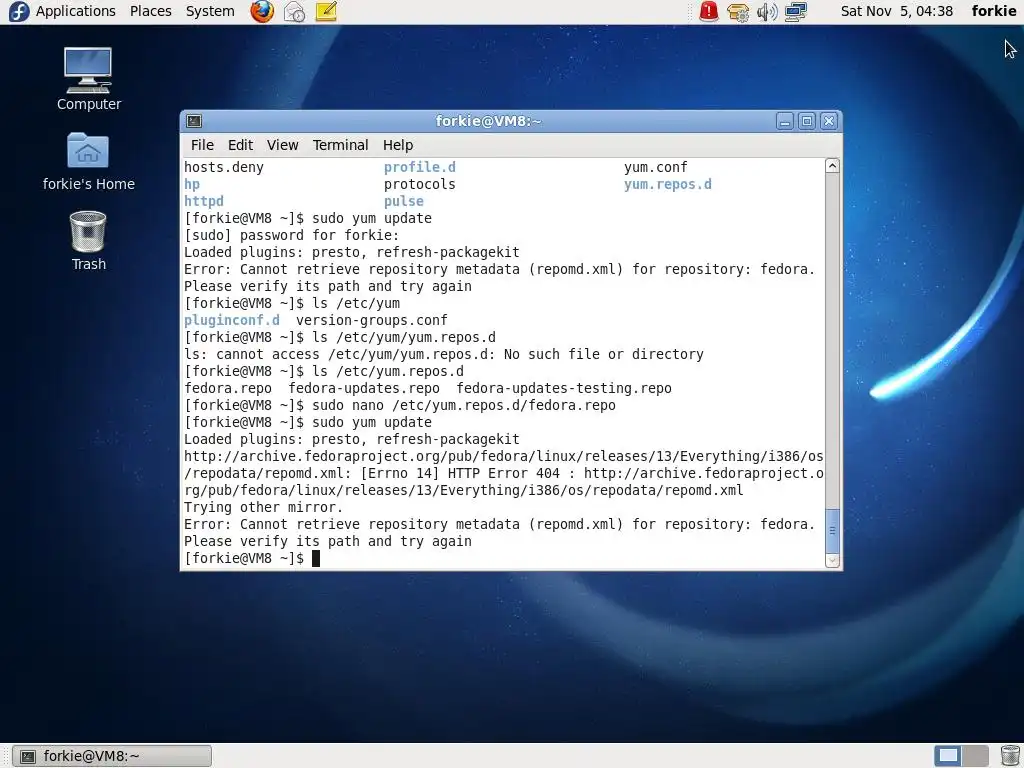Open the terminal Help menu
The width and height of the screenshot is (1024, 768).
tap(398, 145)
